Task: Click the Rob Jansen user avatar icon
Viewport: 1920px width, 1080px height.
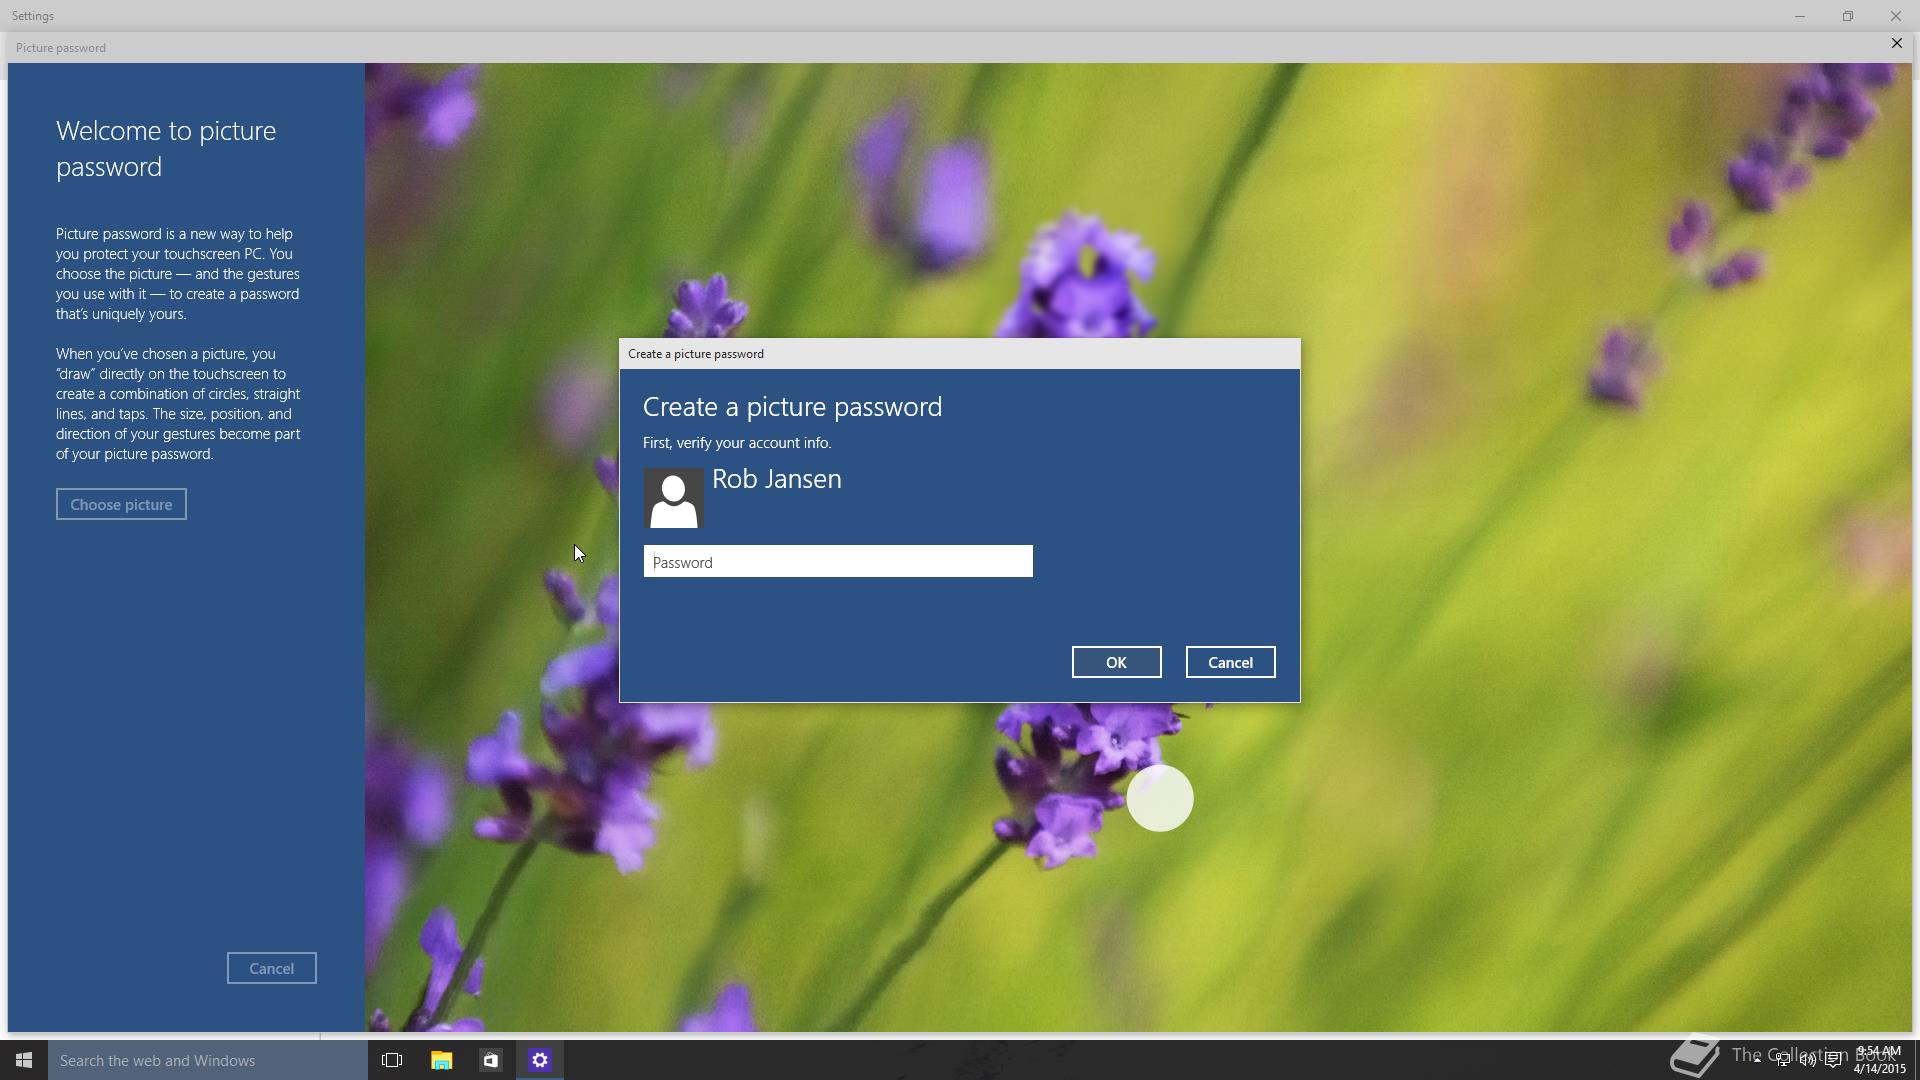Action: pyautogui.click(x=673, y=498)
